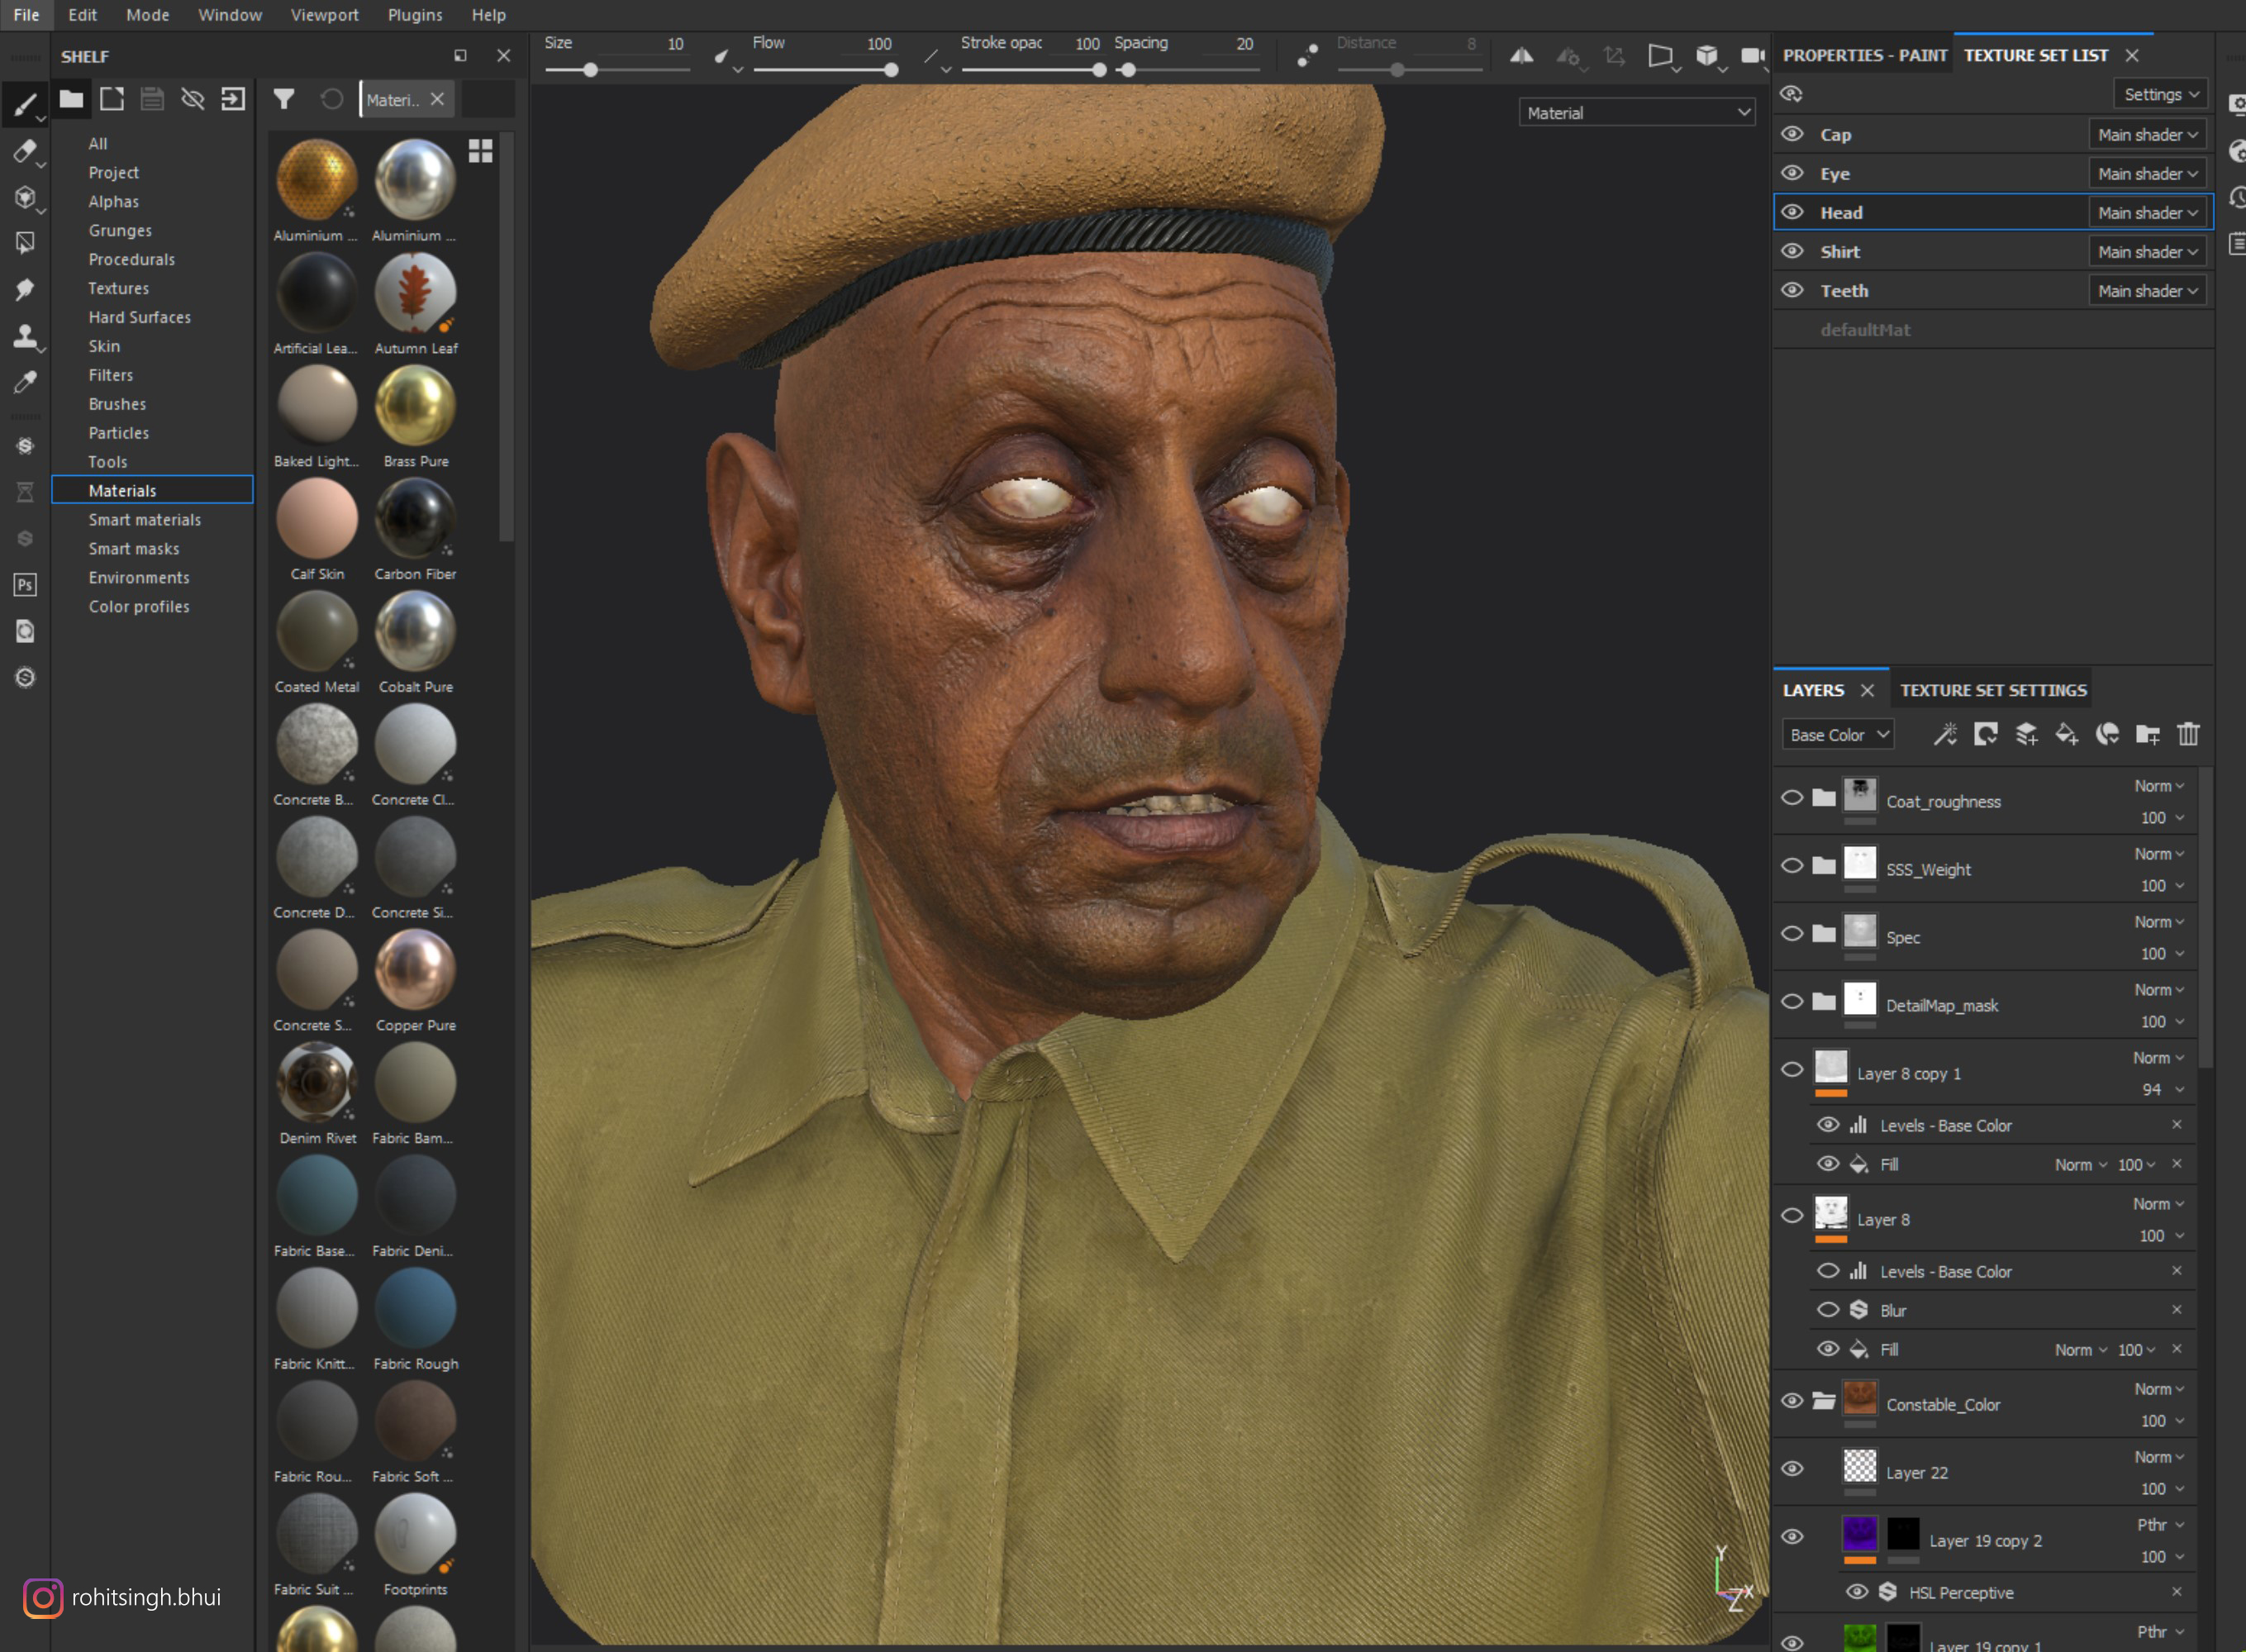Select the Clone stamp tool

tap(26, 335)
